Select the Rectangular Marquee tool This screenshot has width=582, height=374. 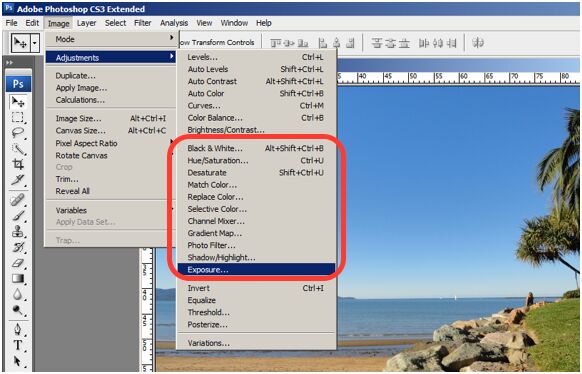18,118
